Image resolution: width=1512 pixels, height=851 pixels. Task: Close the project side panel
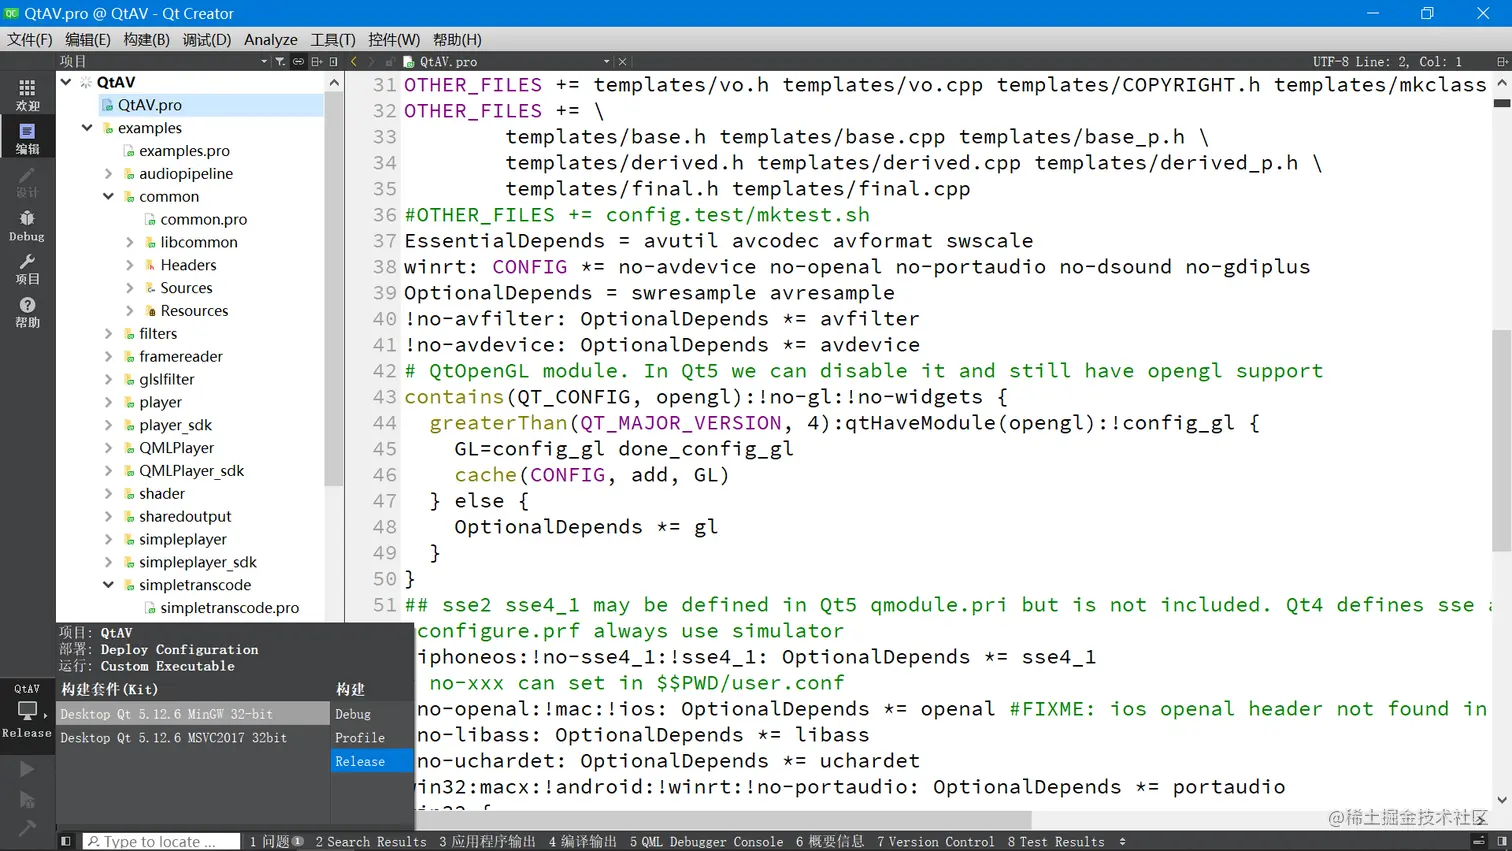pyautogui.click(x=334, y=62)
